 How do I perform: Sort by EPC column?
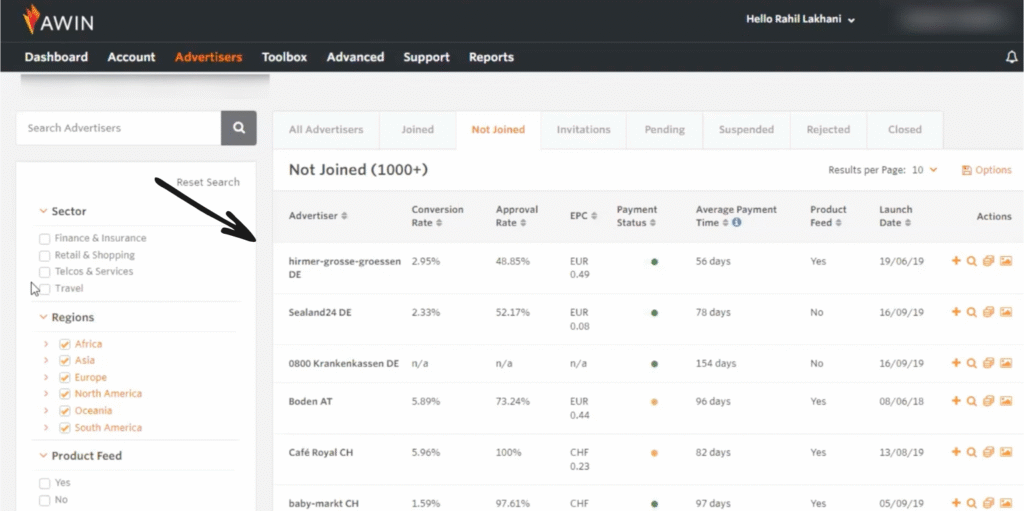583,216
